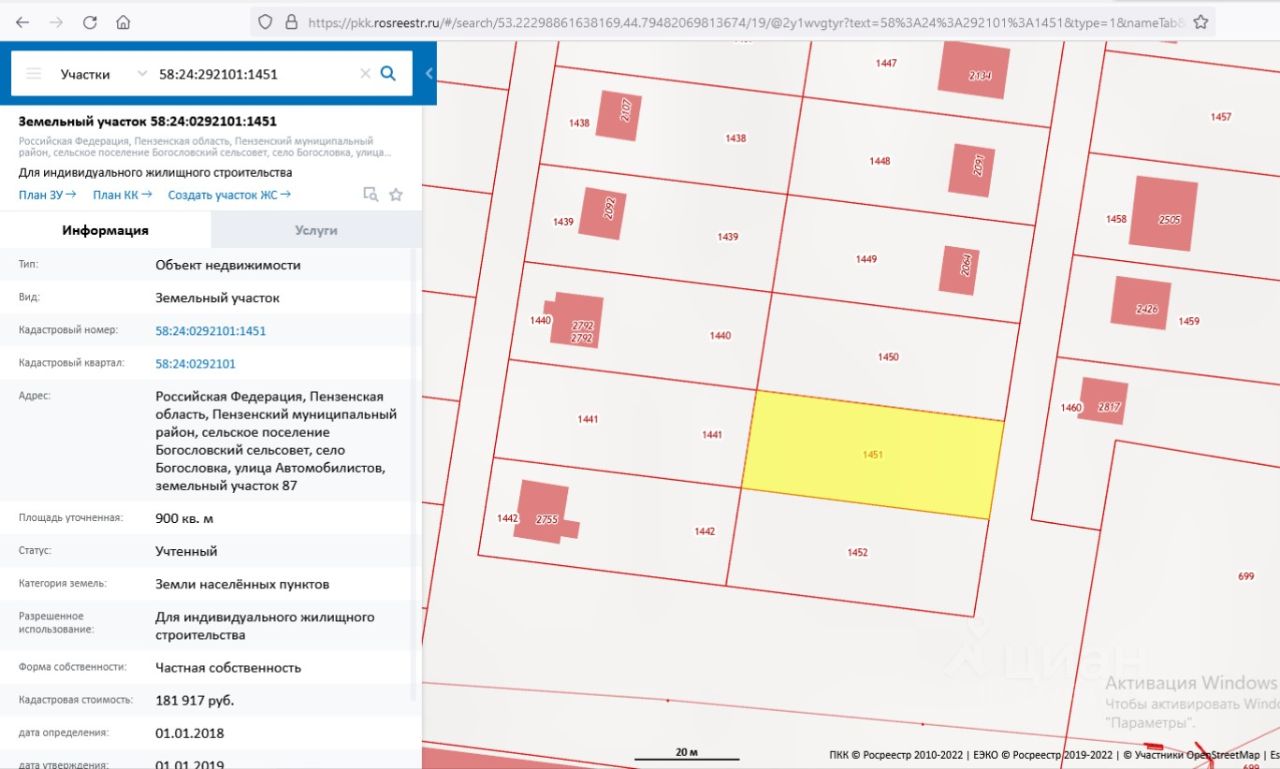Screen dimensions: 1280x769
Task: Click the Объект недвижимости value
Action: click(228, 265)
